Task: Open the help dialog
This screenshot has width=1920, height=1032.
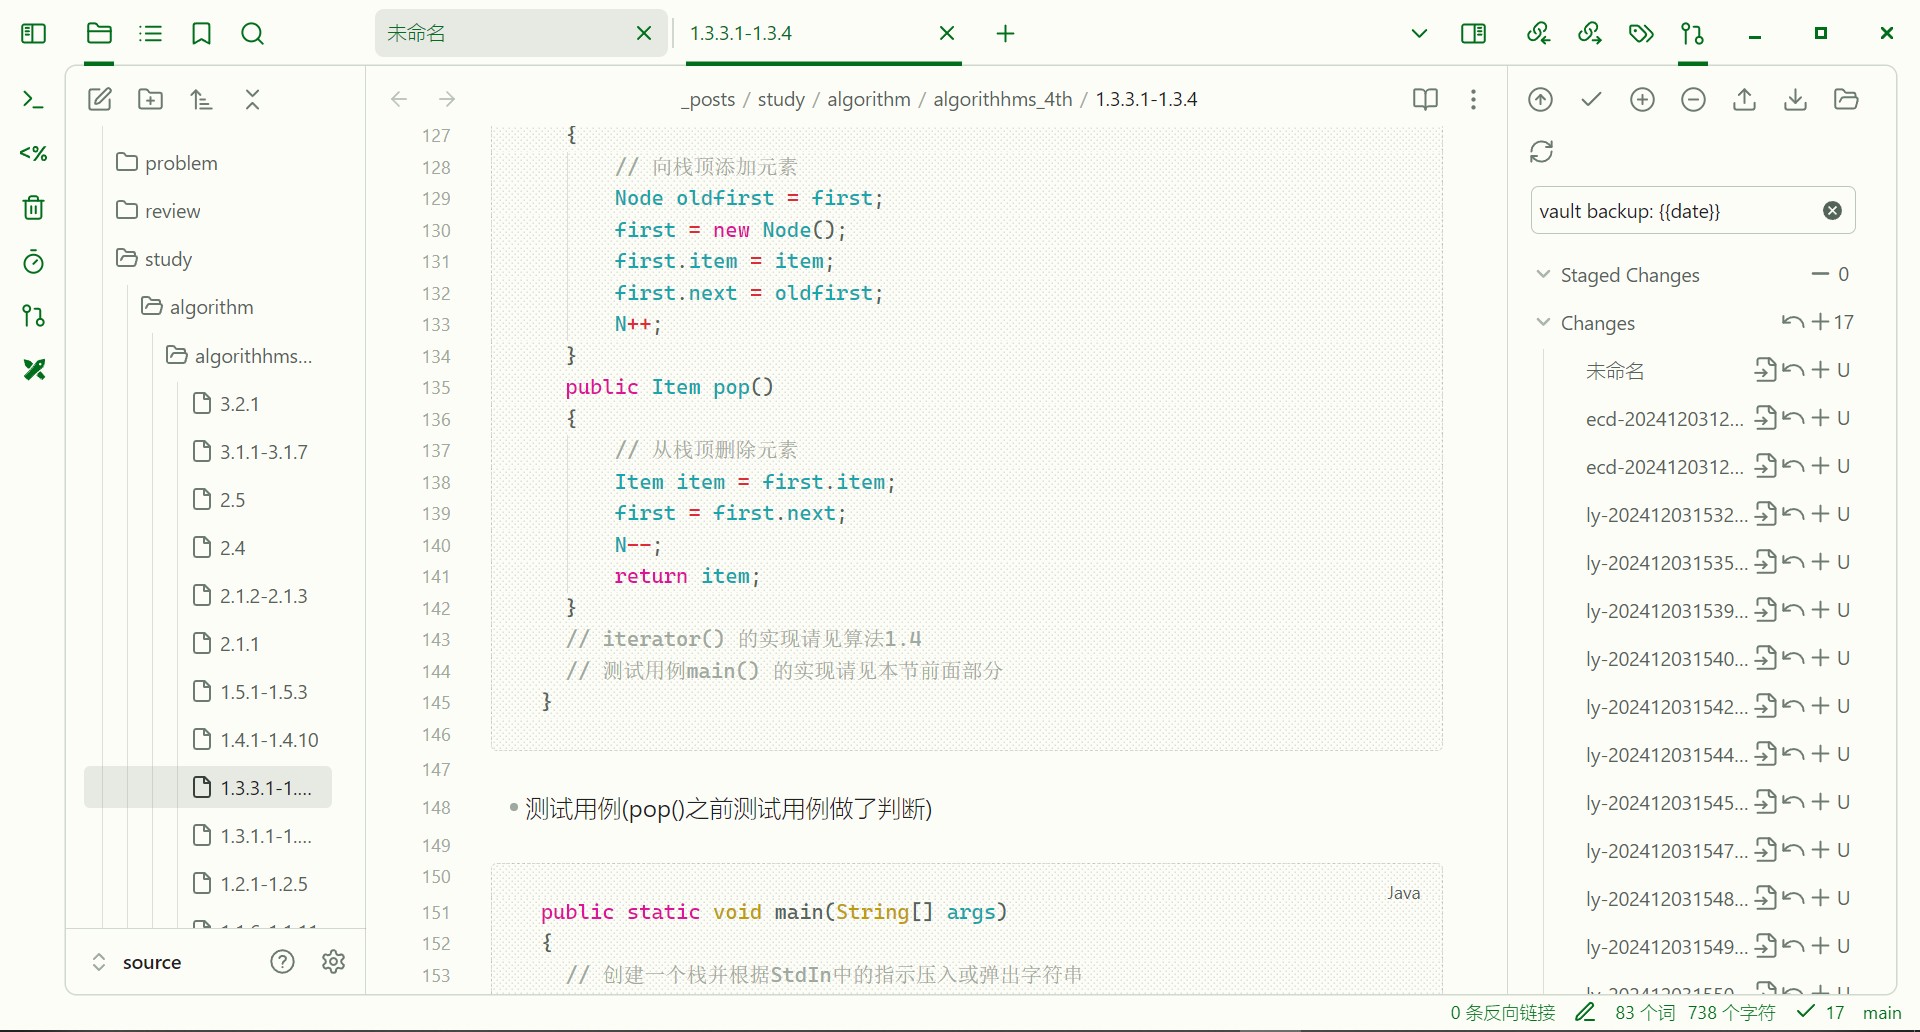Action: pos(283,962)
